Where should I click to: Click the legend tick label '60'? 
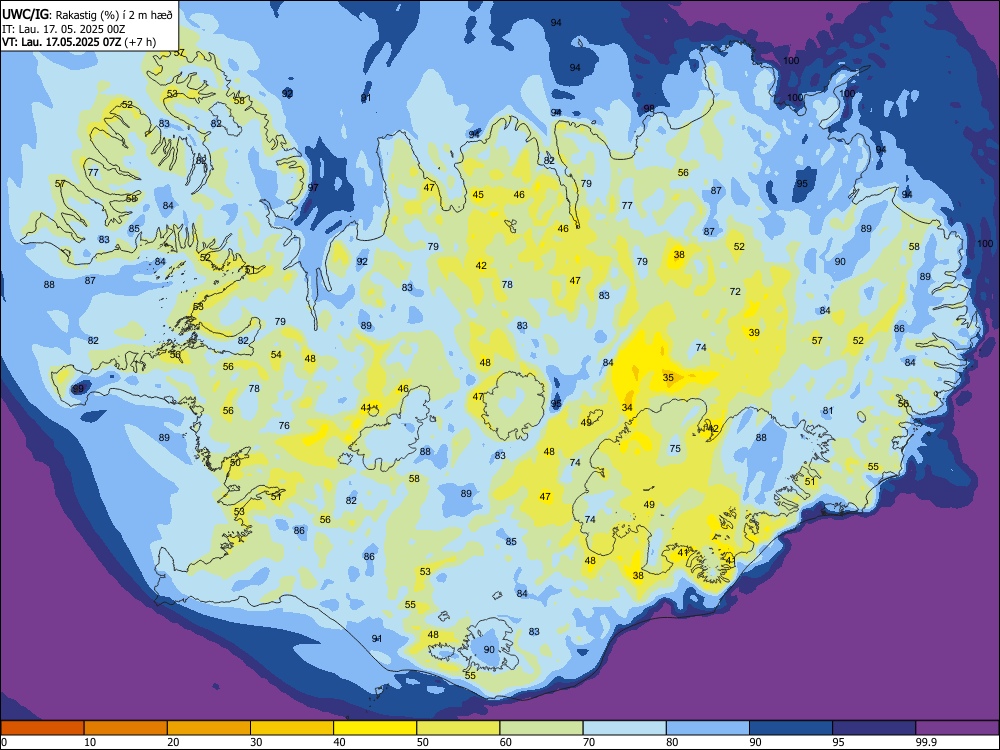[506, 742]
